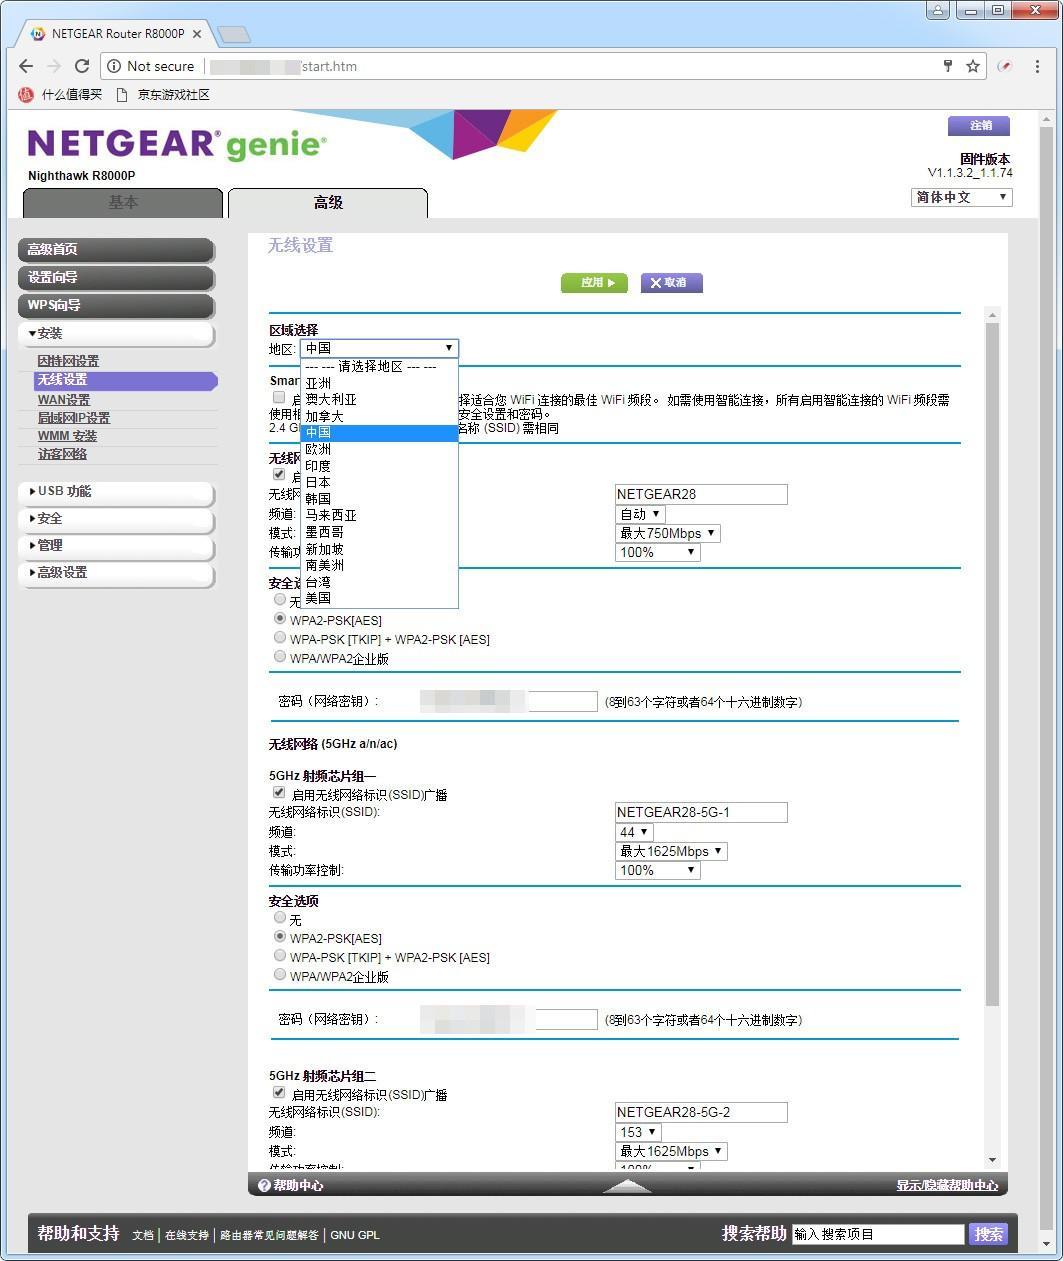Click the Not secure info icon
This screenshot has height=1261, width=1063.
point(115,66)
